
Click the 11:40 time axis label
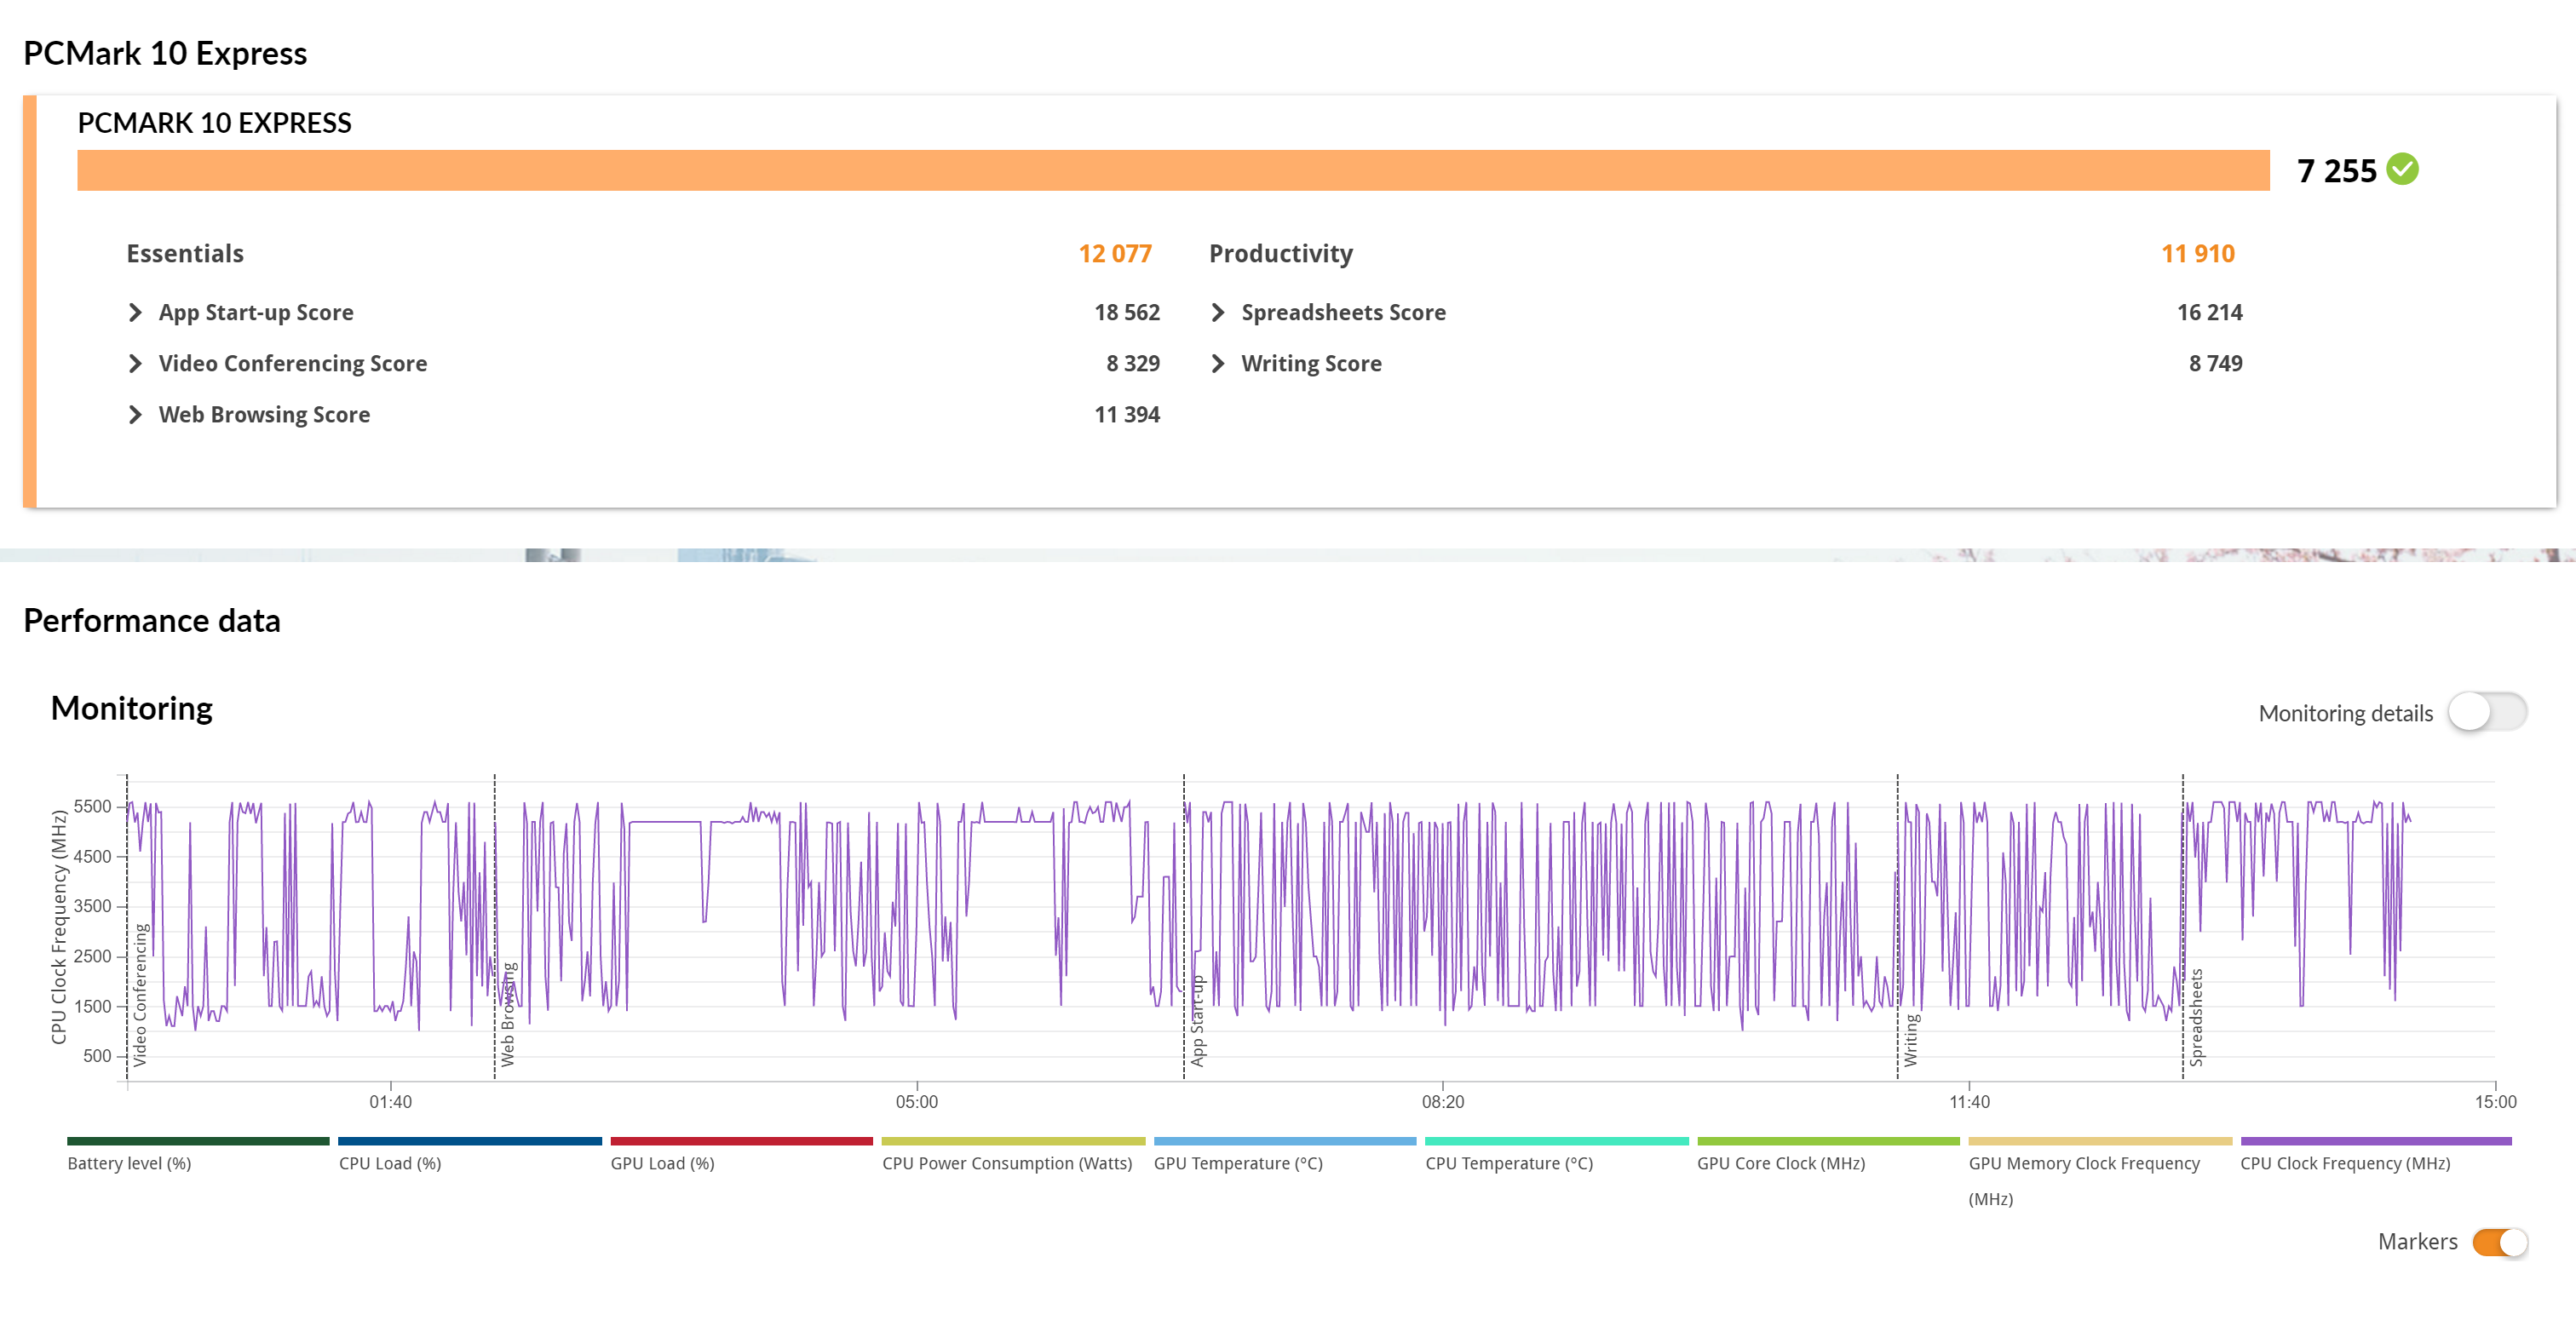pyautogui.click(x=1969, y=1102)
